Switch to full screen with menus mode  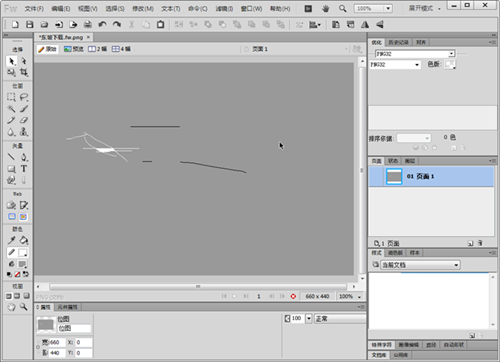(17, 296)
